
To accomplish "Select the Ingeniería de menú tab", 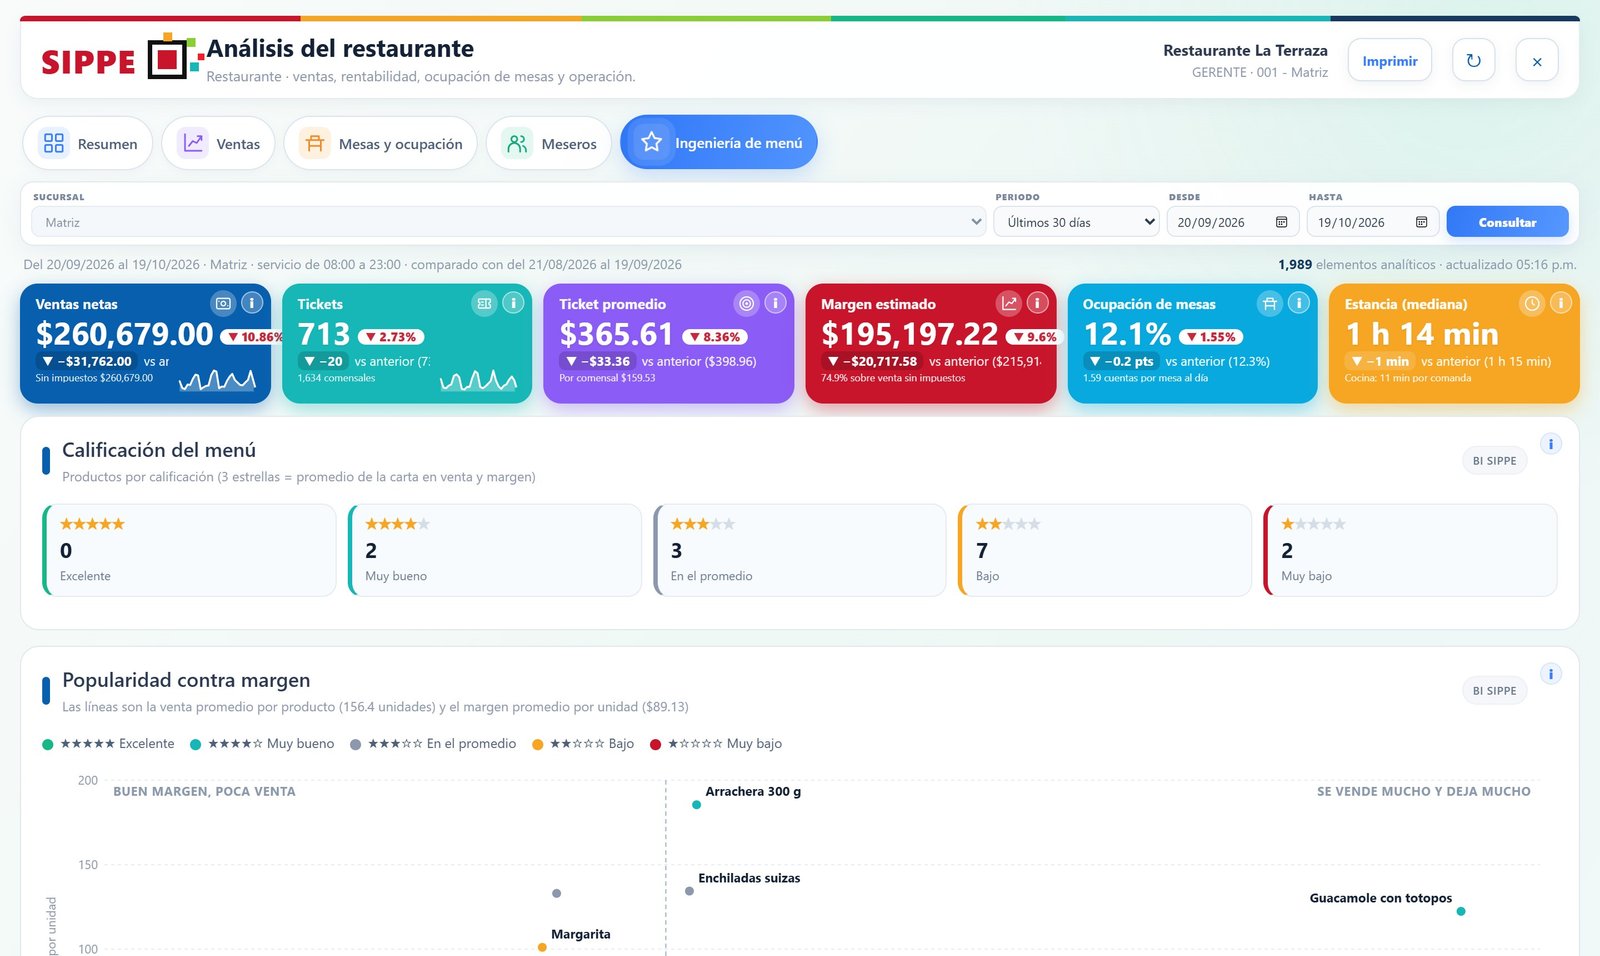I will point(719,142).
